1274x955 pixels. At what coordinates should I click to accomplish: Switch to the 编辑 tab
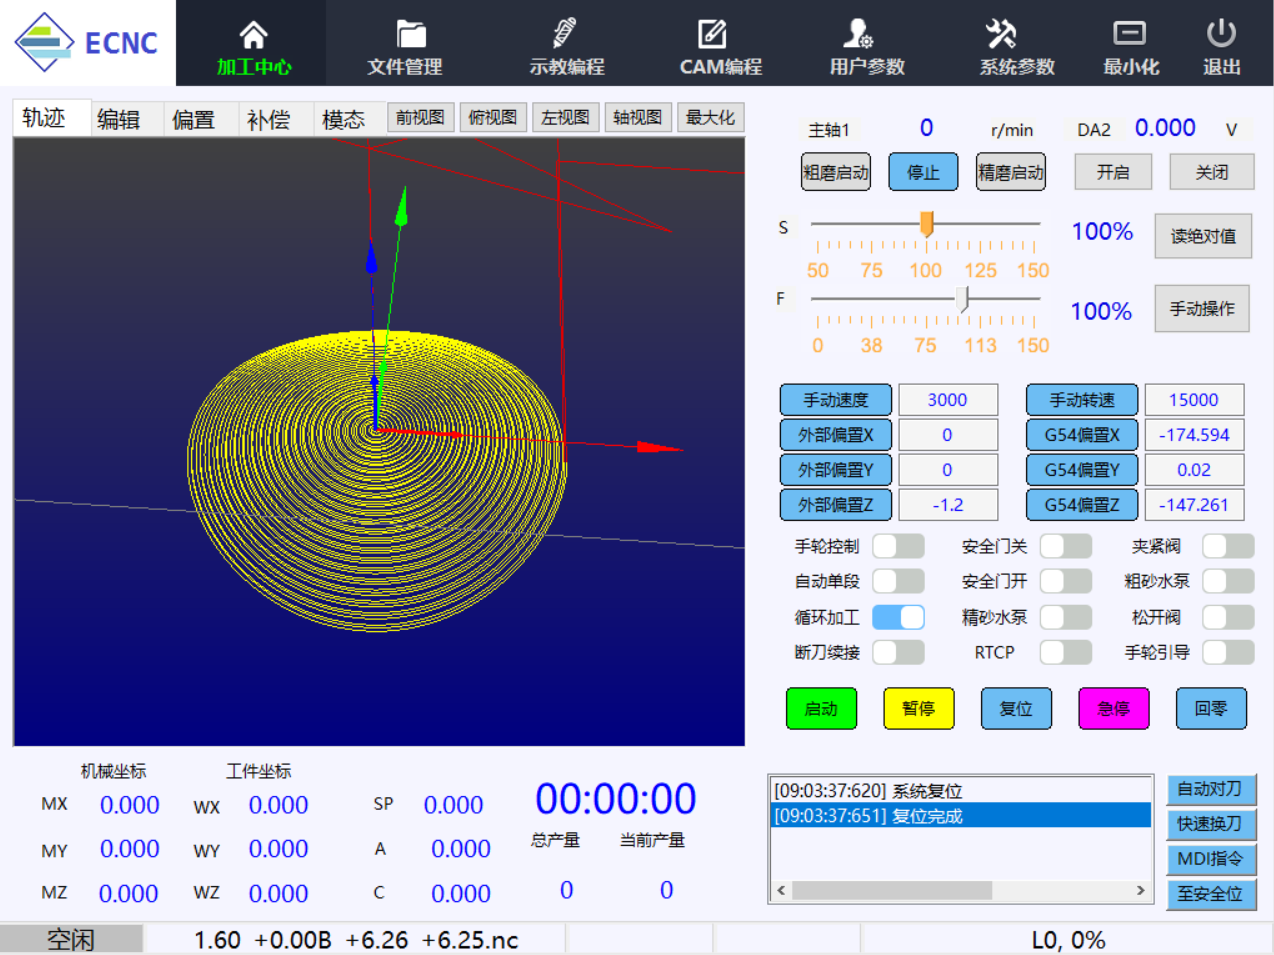(118, 120)
